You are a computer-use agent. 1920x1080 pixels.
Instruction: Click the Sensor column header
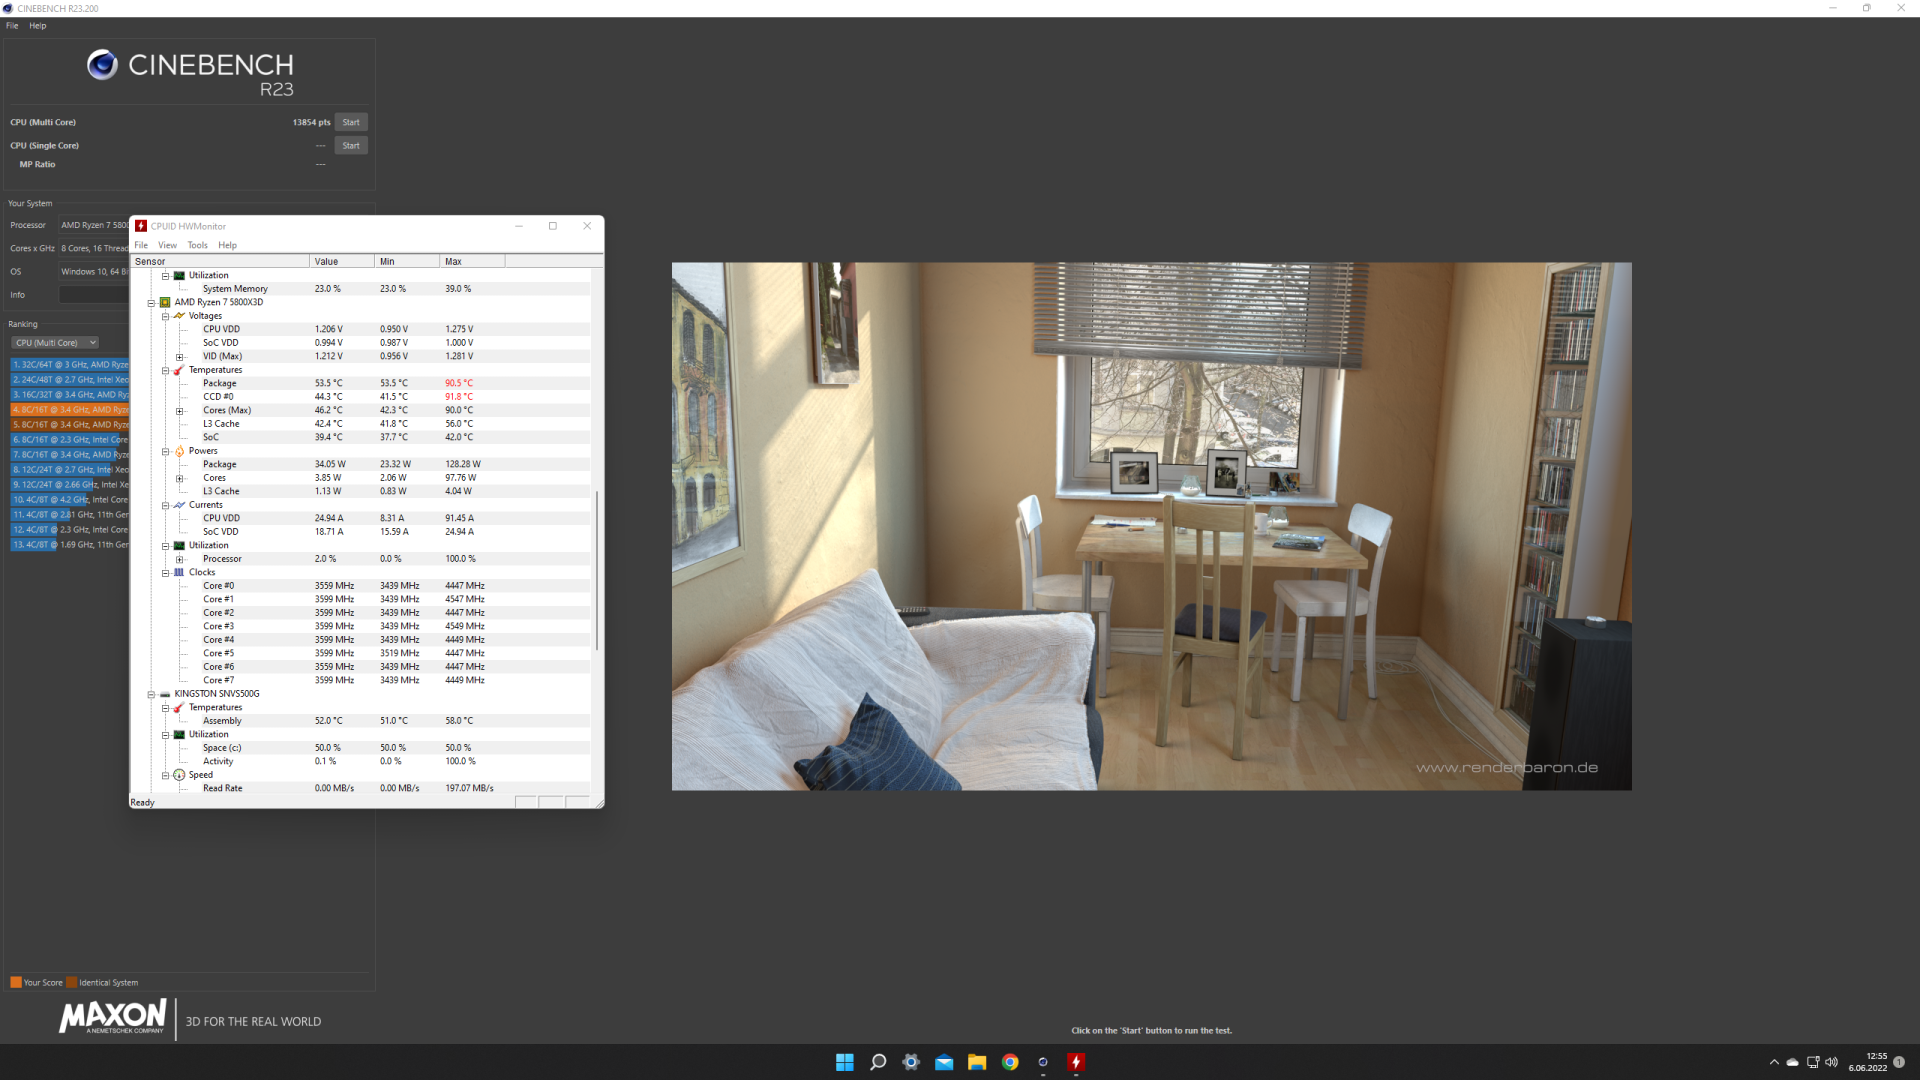click(220, 262)
